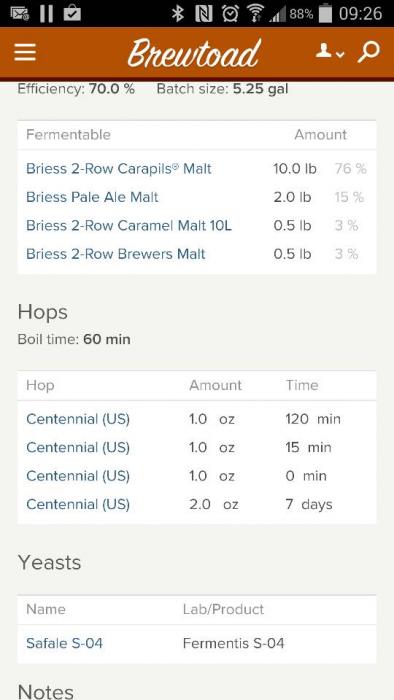Tap the NFC status bar icon
Viewport: 394px width, 700px height.
click(x=204, y=14)
